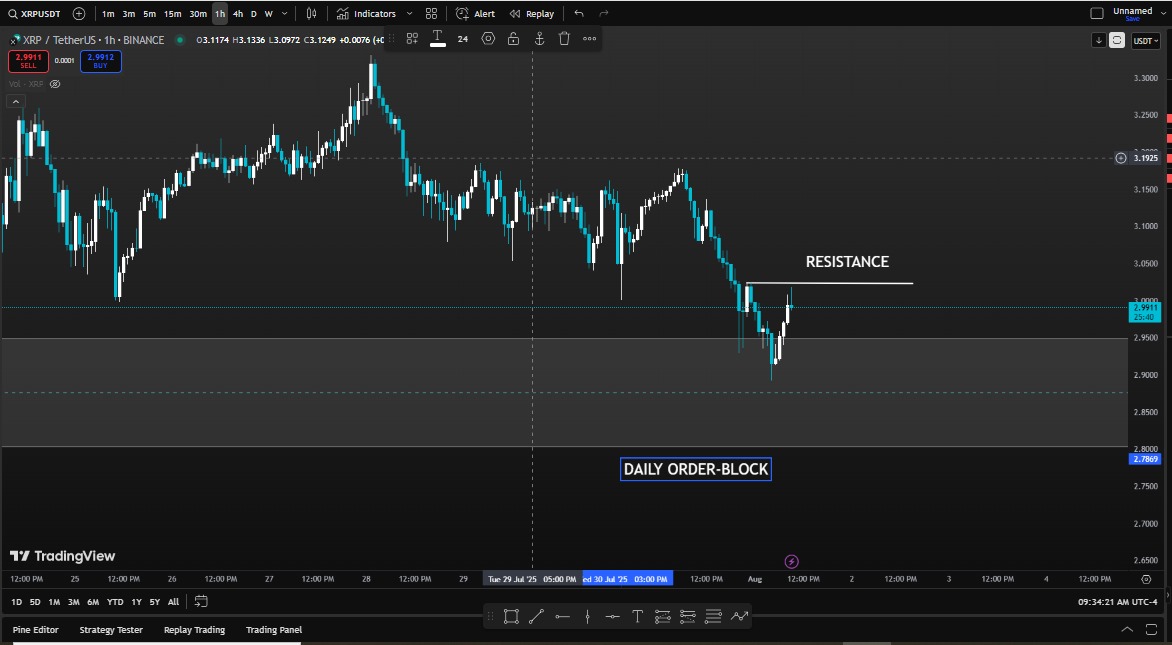Toggle lock on selected drawing
Viewport: 1172px width, 645px height.
tap(513, 38)
